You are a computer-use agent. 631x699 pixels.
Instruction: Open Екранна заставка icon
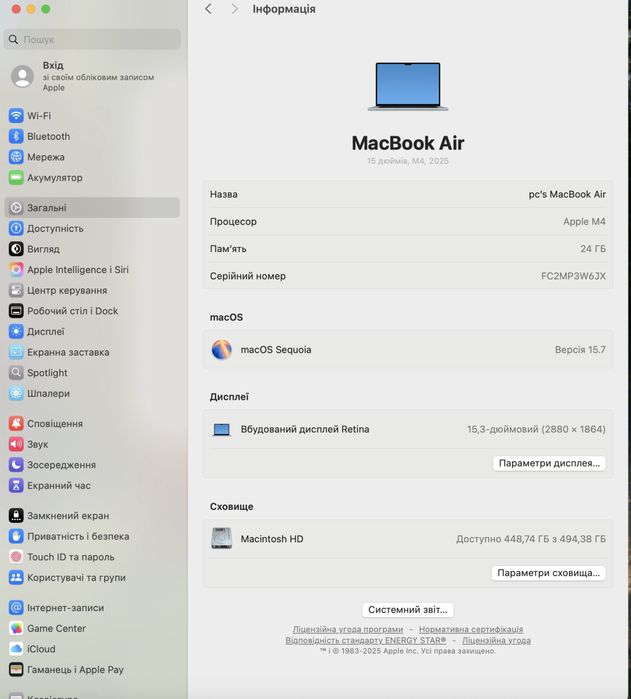16,352
